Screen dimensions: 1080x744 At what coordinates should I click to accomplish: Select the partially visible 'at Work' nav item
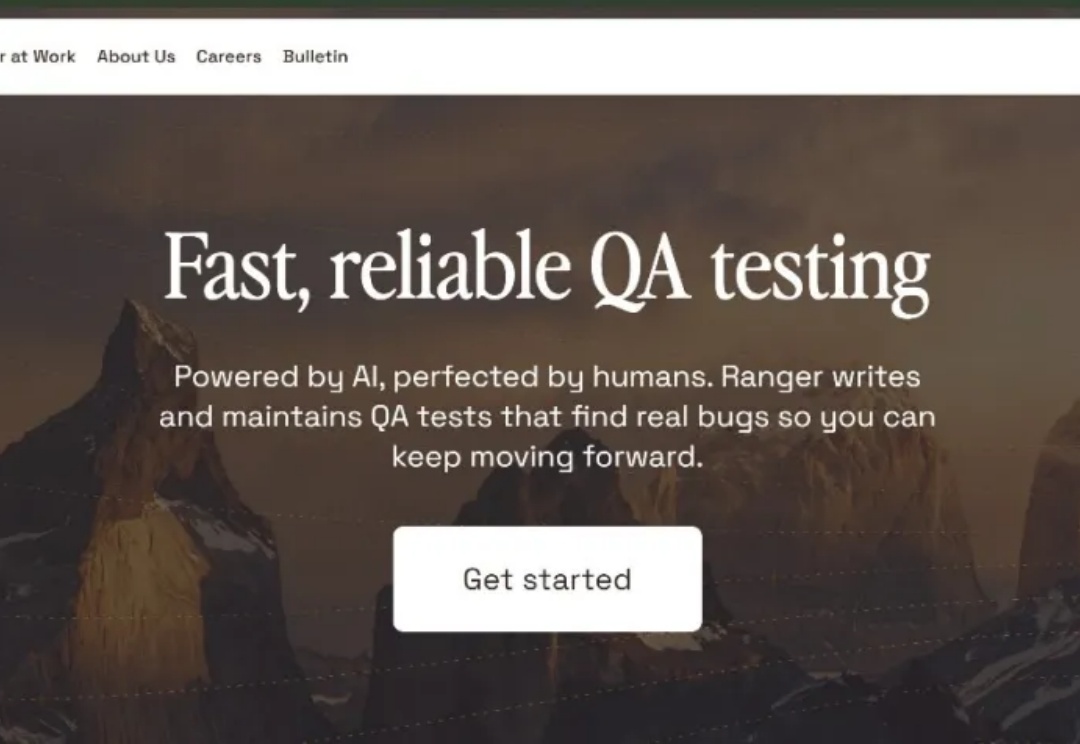coord(40,57)
